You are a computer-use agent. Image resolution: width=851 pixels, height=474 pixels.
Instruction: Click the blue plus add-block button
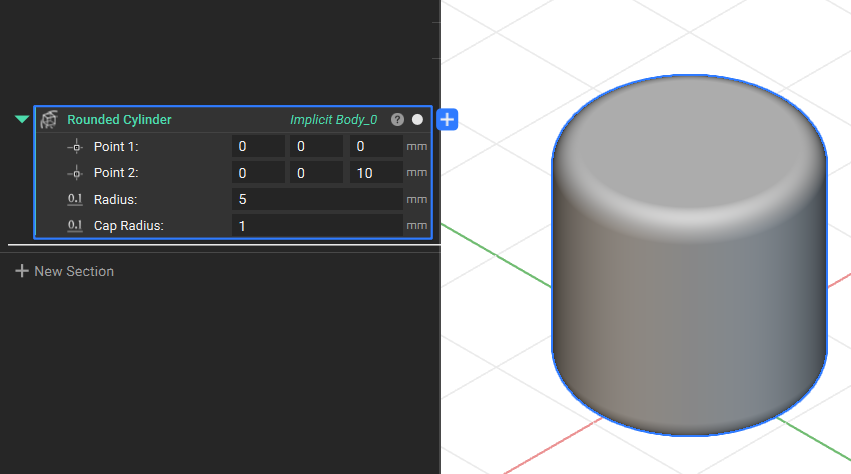(447, 119)
